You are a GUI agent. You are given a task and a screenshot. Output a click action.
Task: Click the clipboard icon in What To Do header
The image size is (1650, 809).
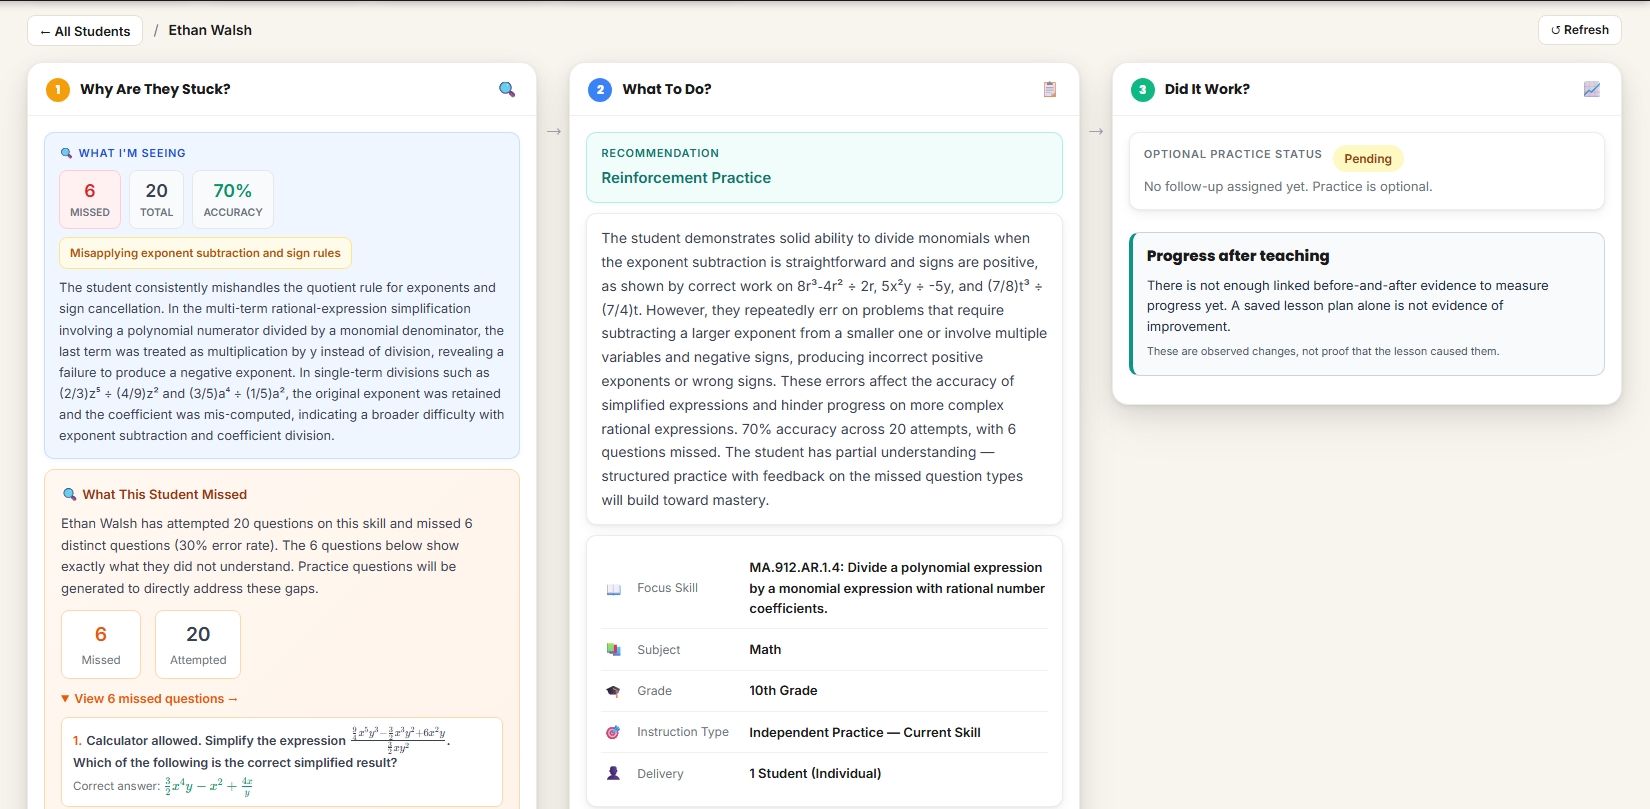pyautogui.click(x=1049, y=89)
